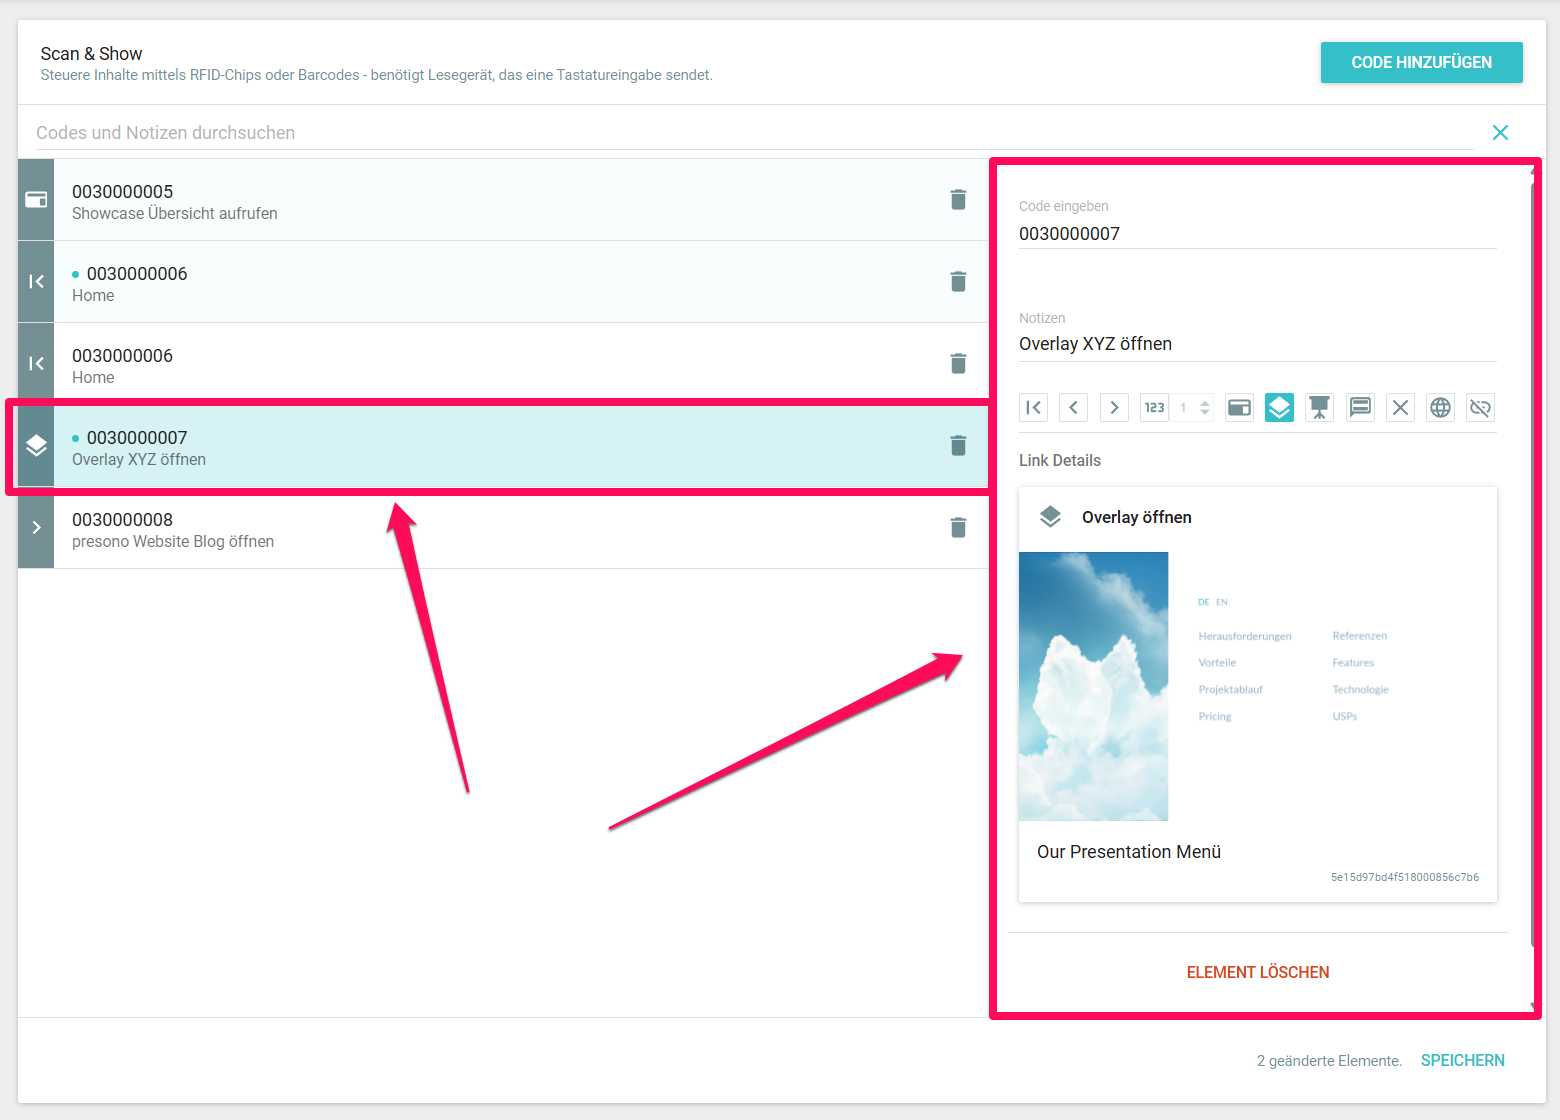Choose the X close-overlay link type icon

tap(1400, 408)
